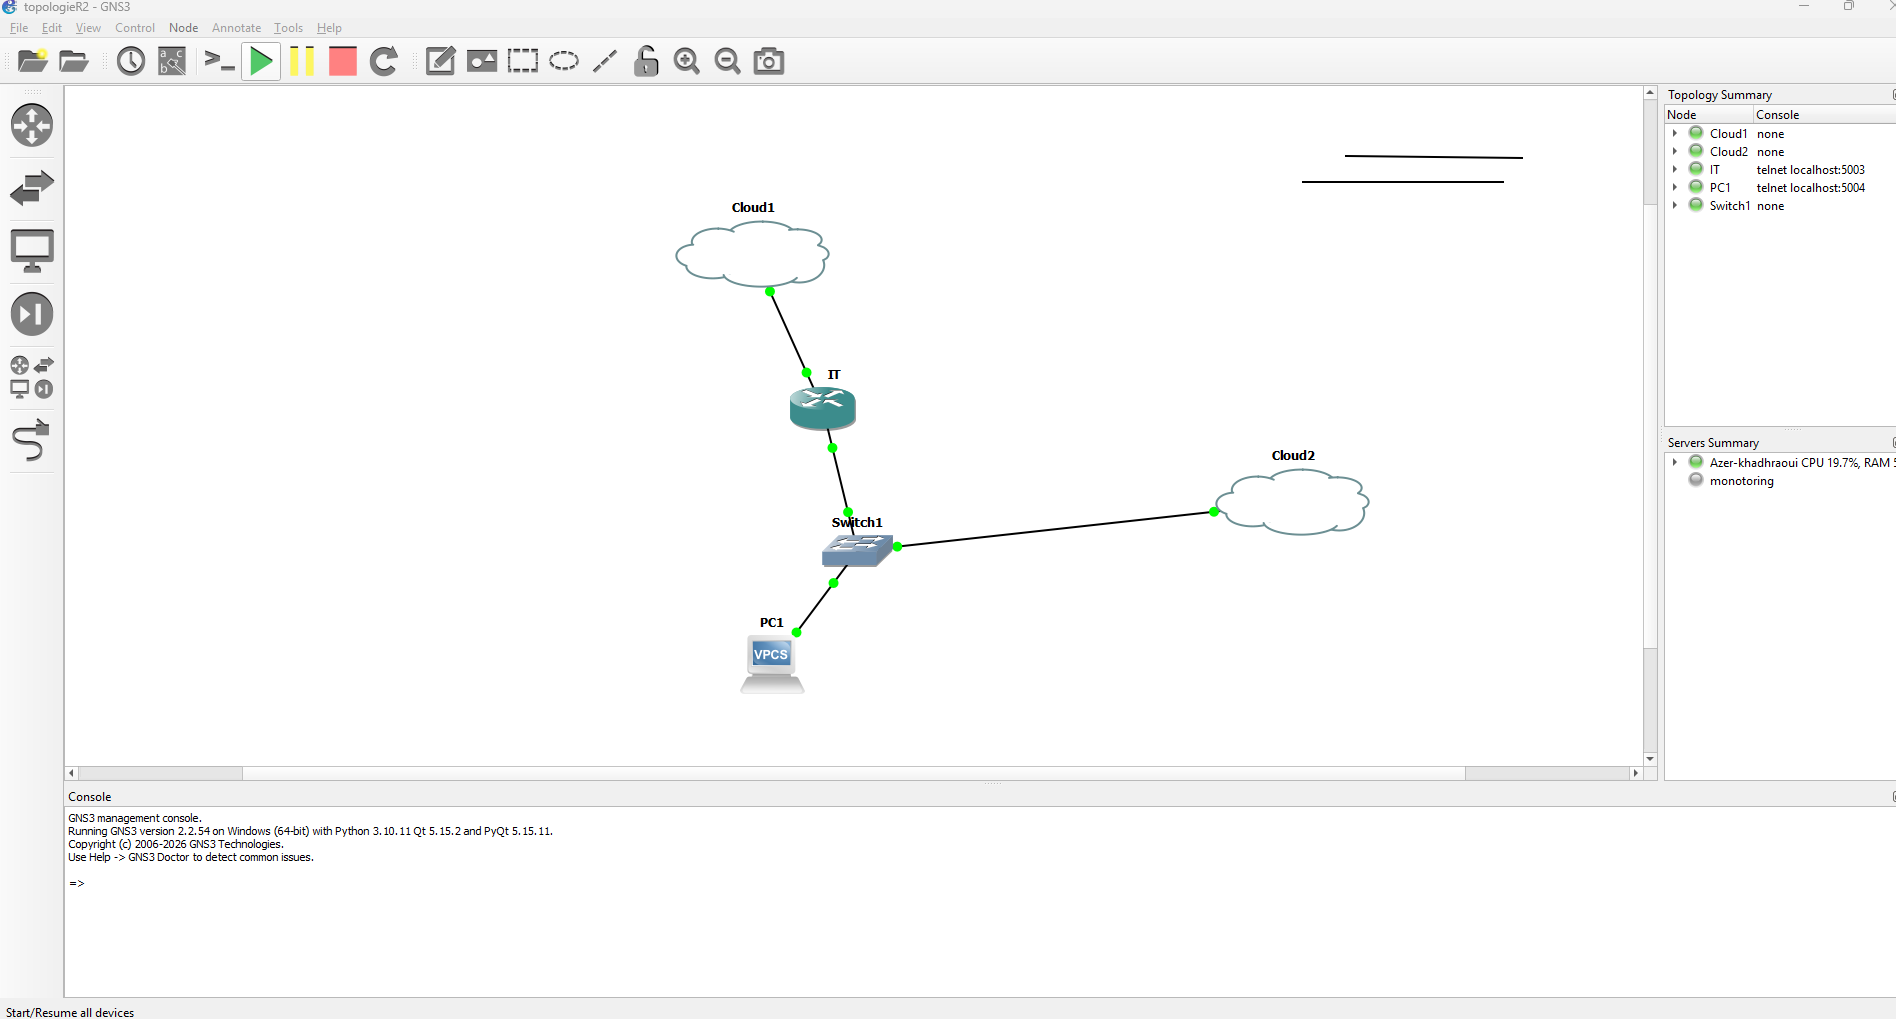This screenshot has height=1019, width=1896.
Task: Expand Cloud1 in Topology Summary
Action: (x=1675, y=133)
